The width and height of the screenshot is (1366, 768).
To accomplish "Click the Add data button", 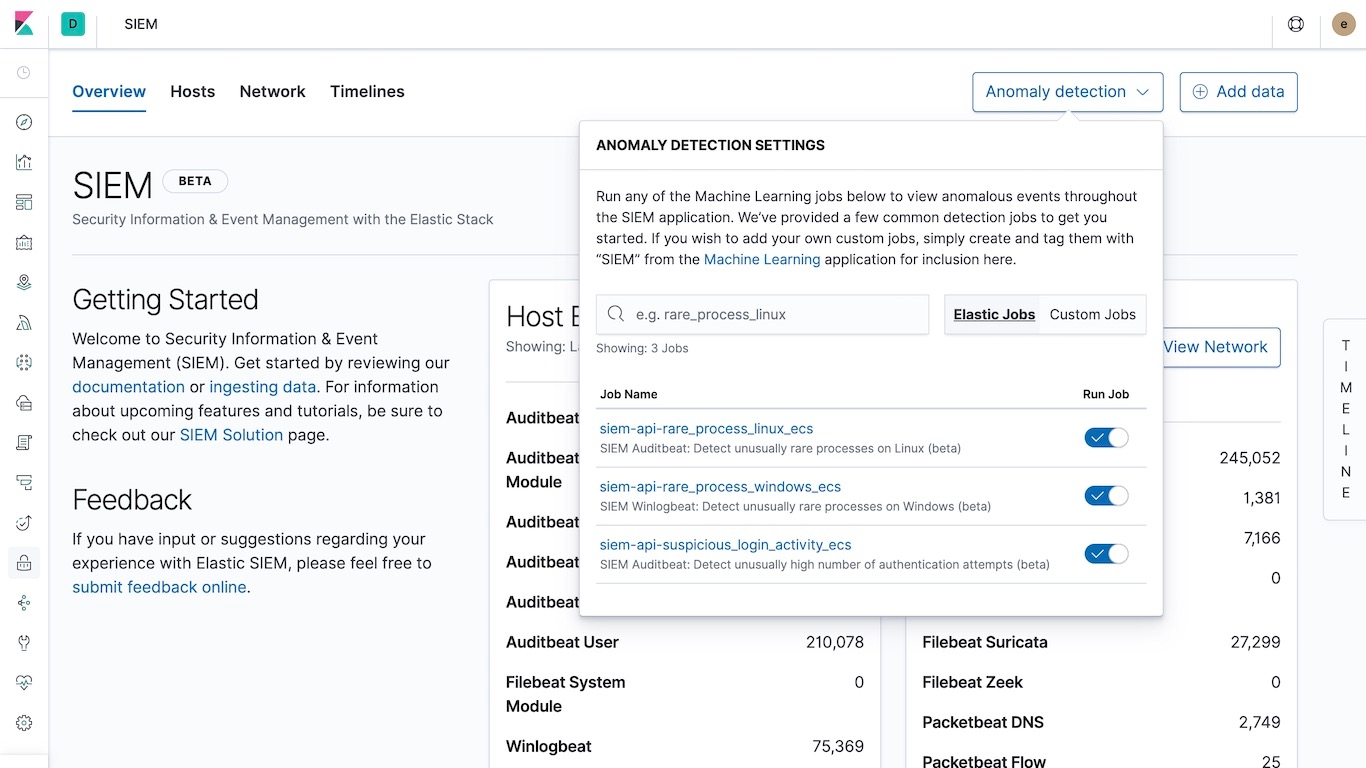I will coord(1238,92).
